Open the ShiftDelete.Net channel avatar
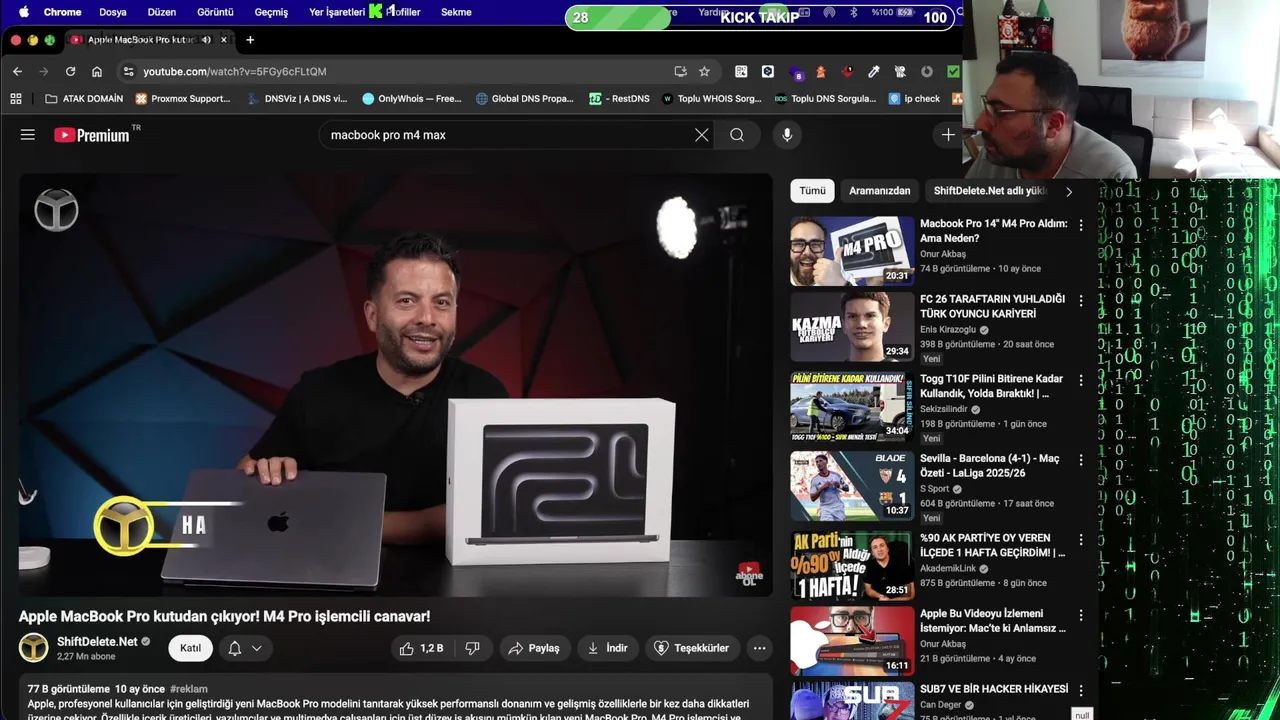 tap(34, 648)
